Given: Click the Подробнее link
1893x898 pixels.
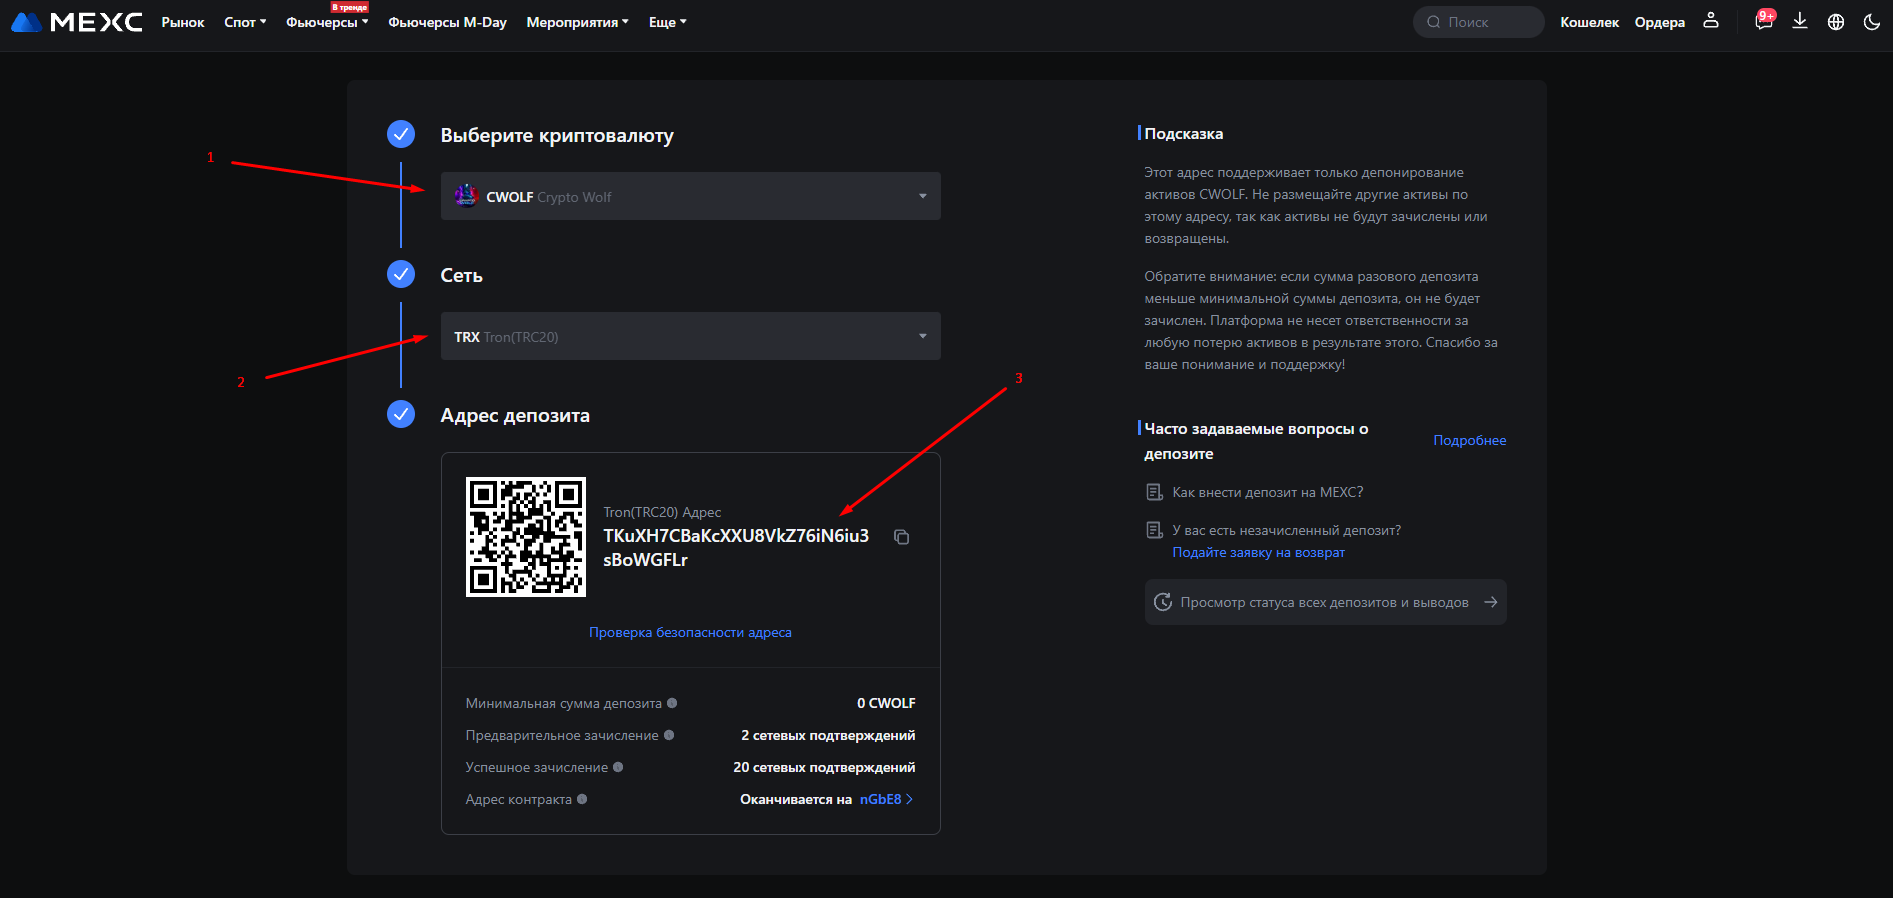Looking at the screenshot, I should [x=1469, y=440].
